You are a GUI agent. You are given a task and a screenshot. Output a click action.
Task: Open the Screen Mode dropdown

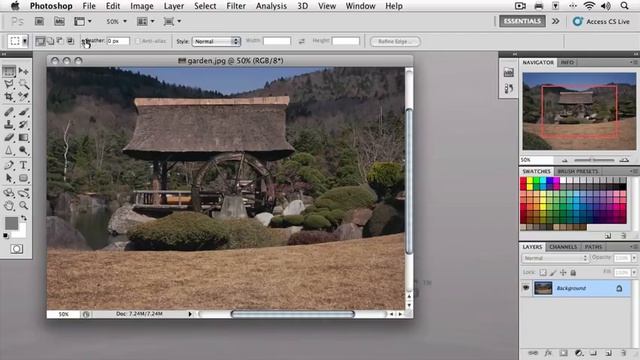172,21
